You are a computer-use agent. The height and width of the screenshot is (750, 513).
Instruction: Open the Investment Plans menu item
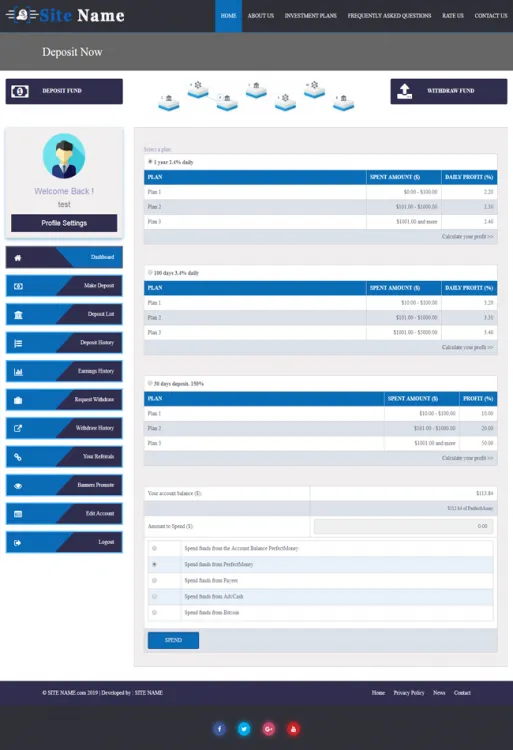[311, 16]
